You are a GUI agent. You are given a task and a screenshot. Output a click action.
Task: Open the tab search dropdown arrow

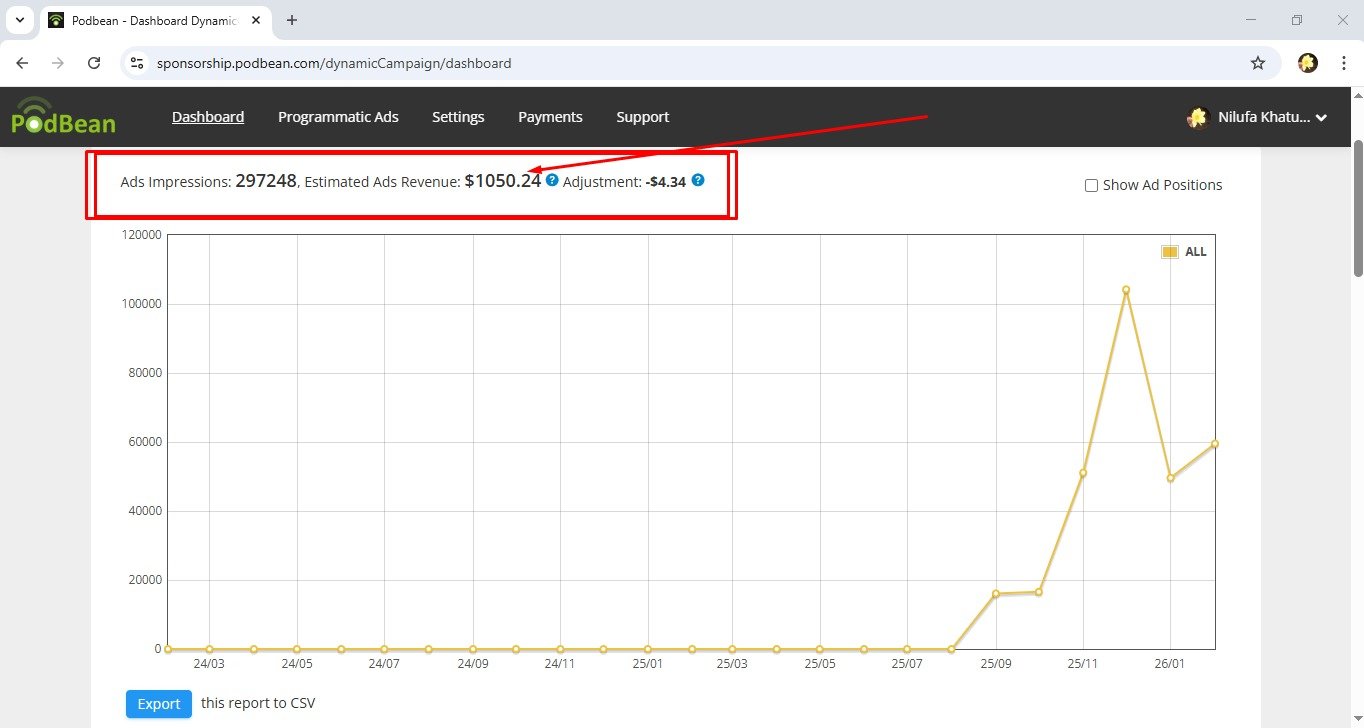pos(19,20)
